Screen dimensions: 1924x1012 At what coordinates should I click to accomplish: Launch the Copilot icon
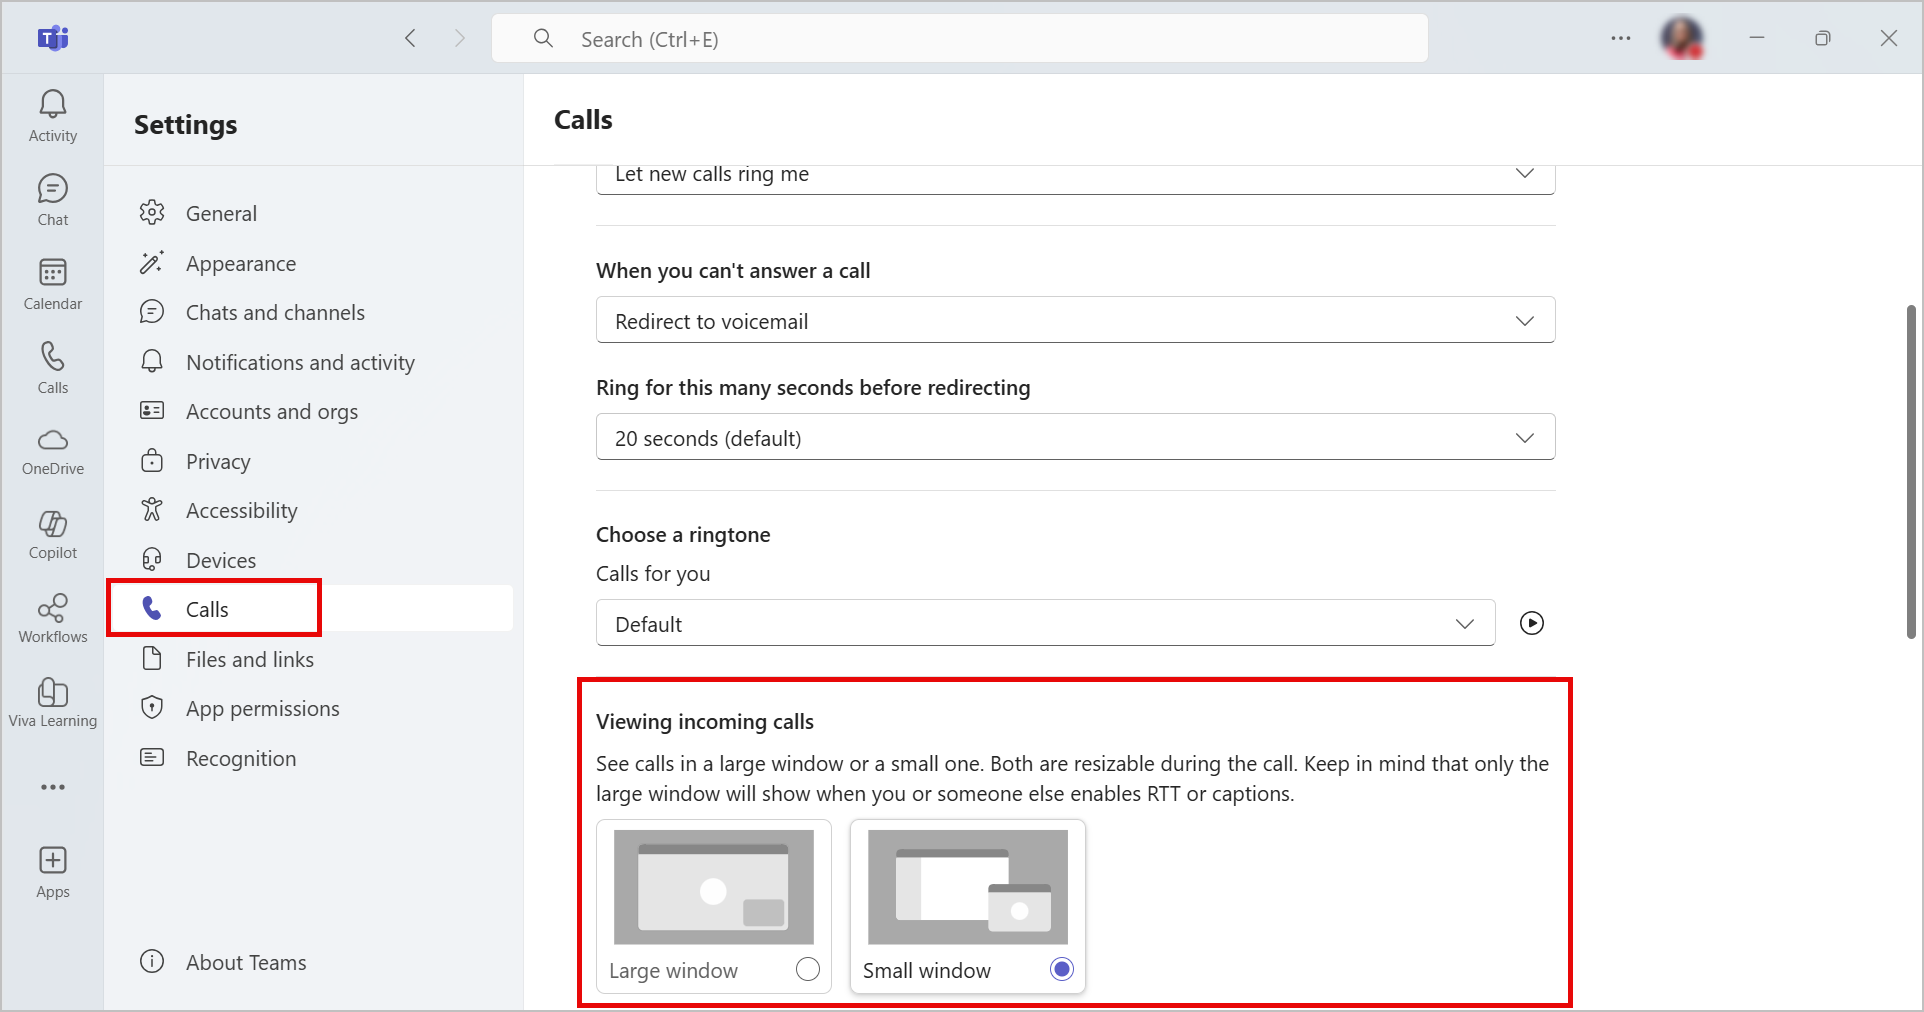coord(53,524)
